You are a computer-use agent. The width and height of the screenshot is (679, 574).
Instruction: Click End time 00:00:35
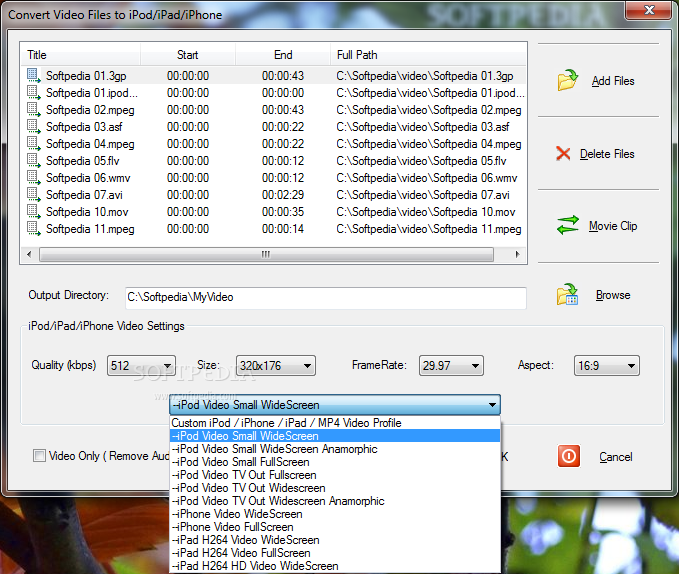(x=283, y=212)
